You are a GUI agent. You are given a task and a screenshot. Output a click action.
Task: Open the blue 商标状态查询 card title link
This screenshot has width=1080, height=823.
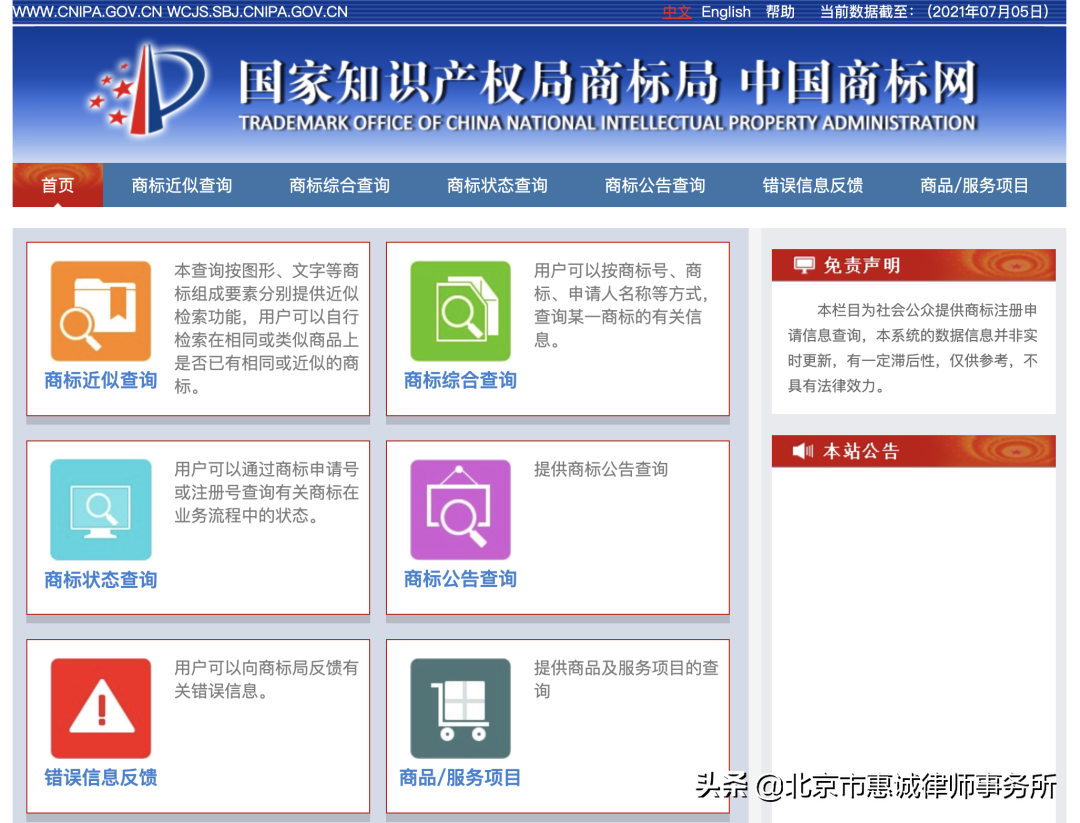[101, 579]
